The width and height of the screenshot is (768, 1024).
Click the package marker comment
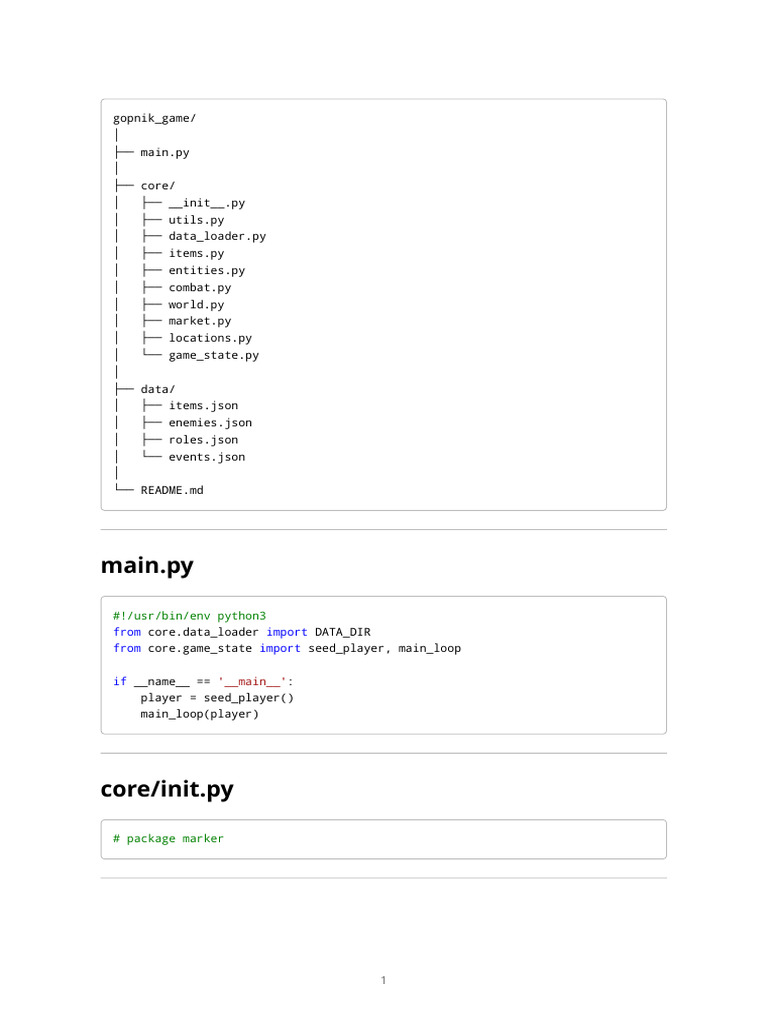(168, 839)
